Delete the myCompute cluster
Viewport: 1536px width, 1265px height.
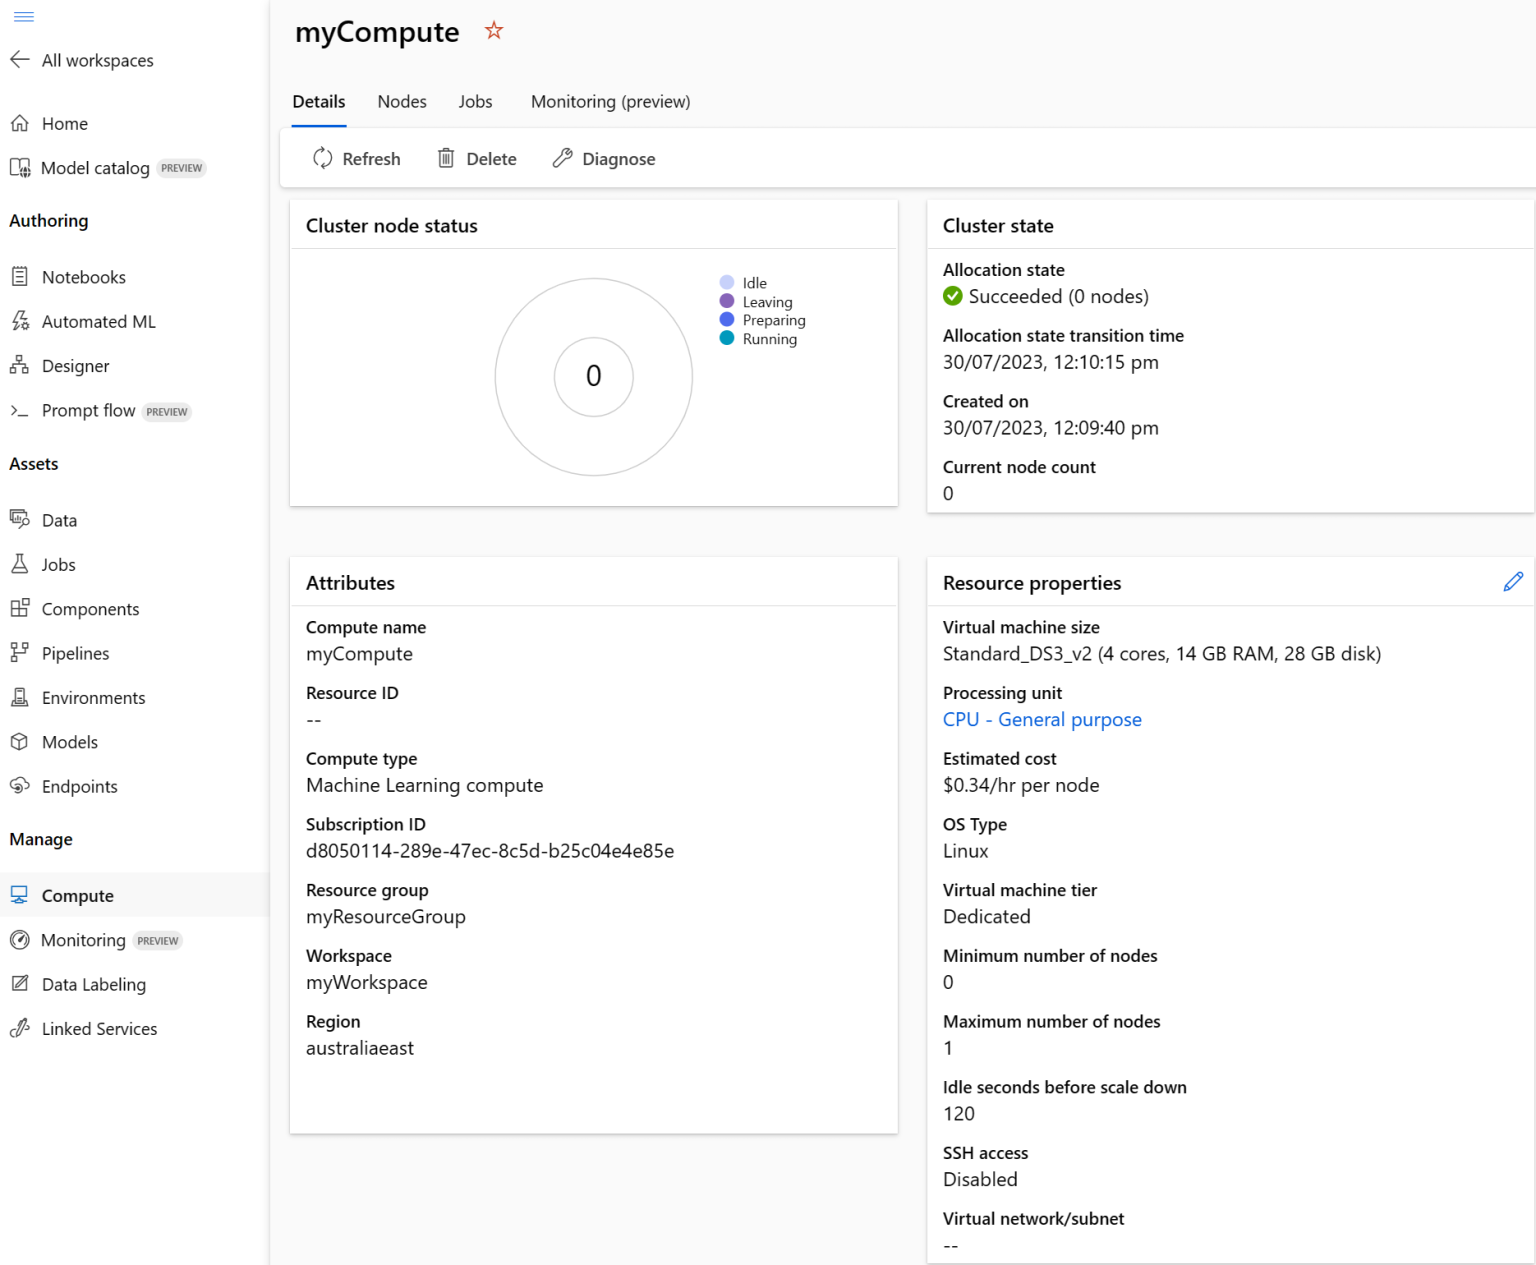477,158
